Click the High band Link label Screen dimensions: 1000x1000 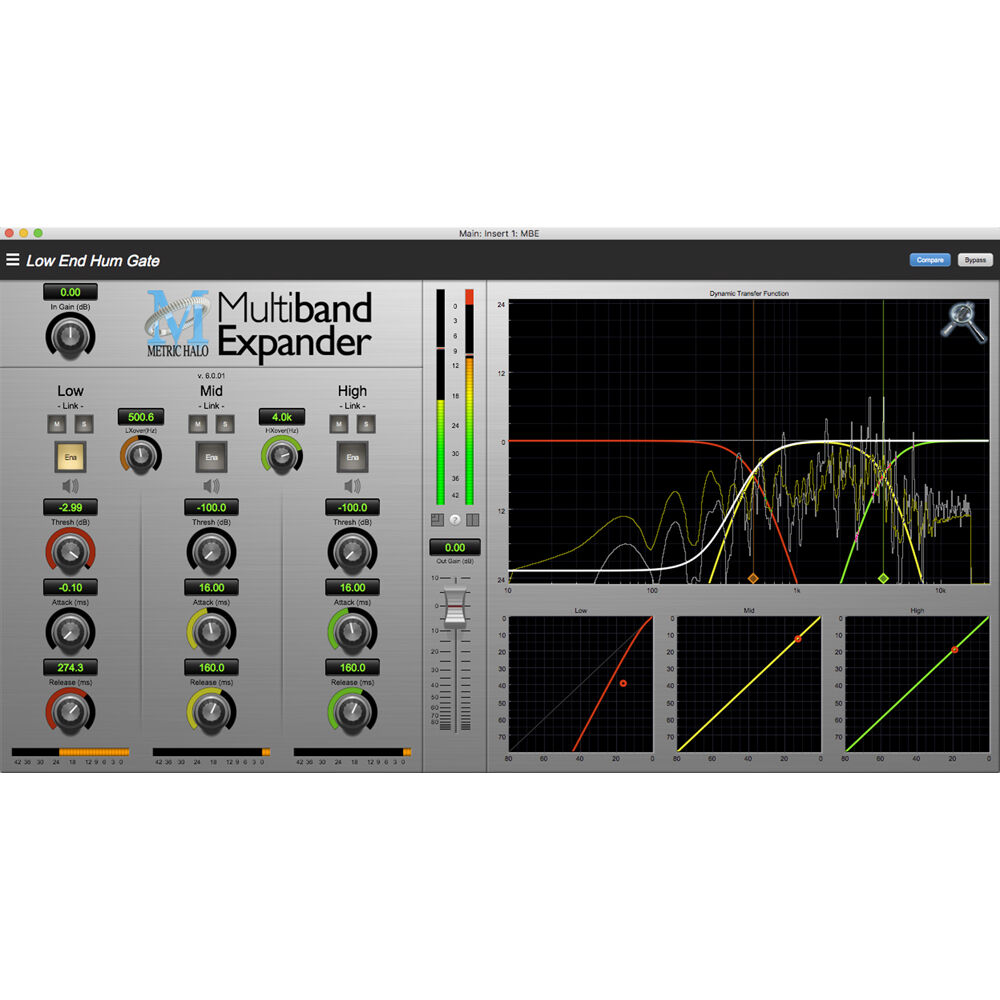[x=352, y=406]
